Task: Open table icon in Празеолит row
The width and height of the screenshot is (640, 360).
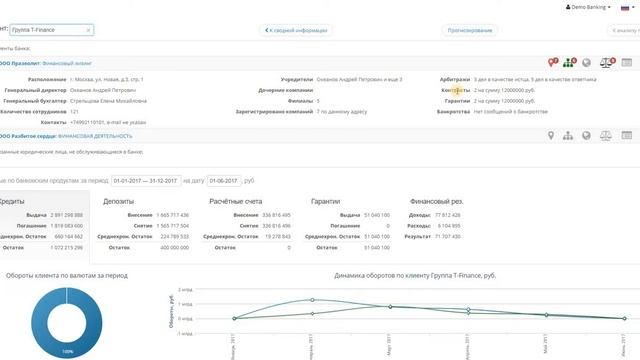Action: 627,62
